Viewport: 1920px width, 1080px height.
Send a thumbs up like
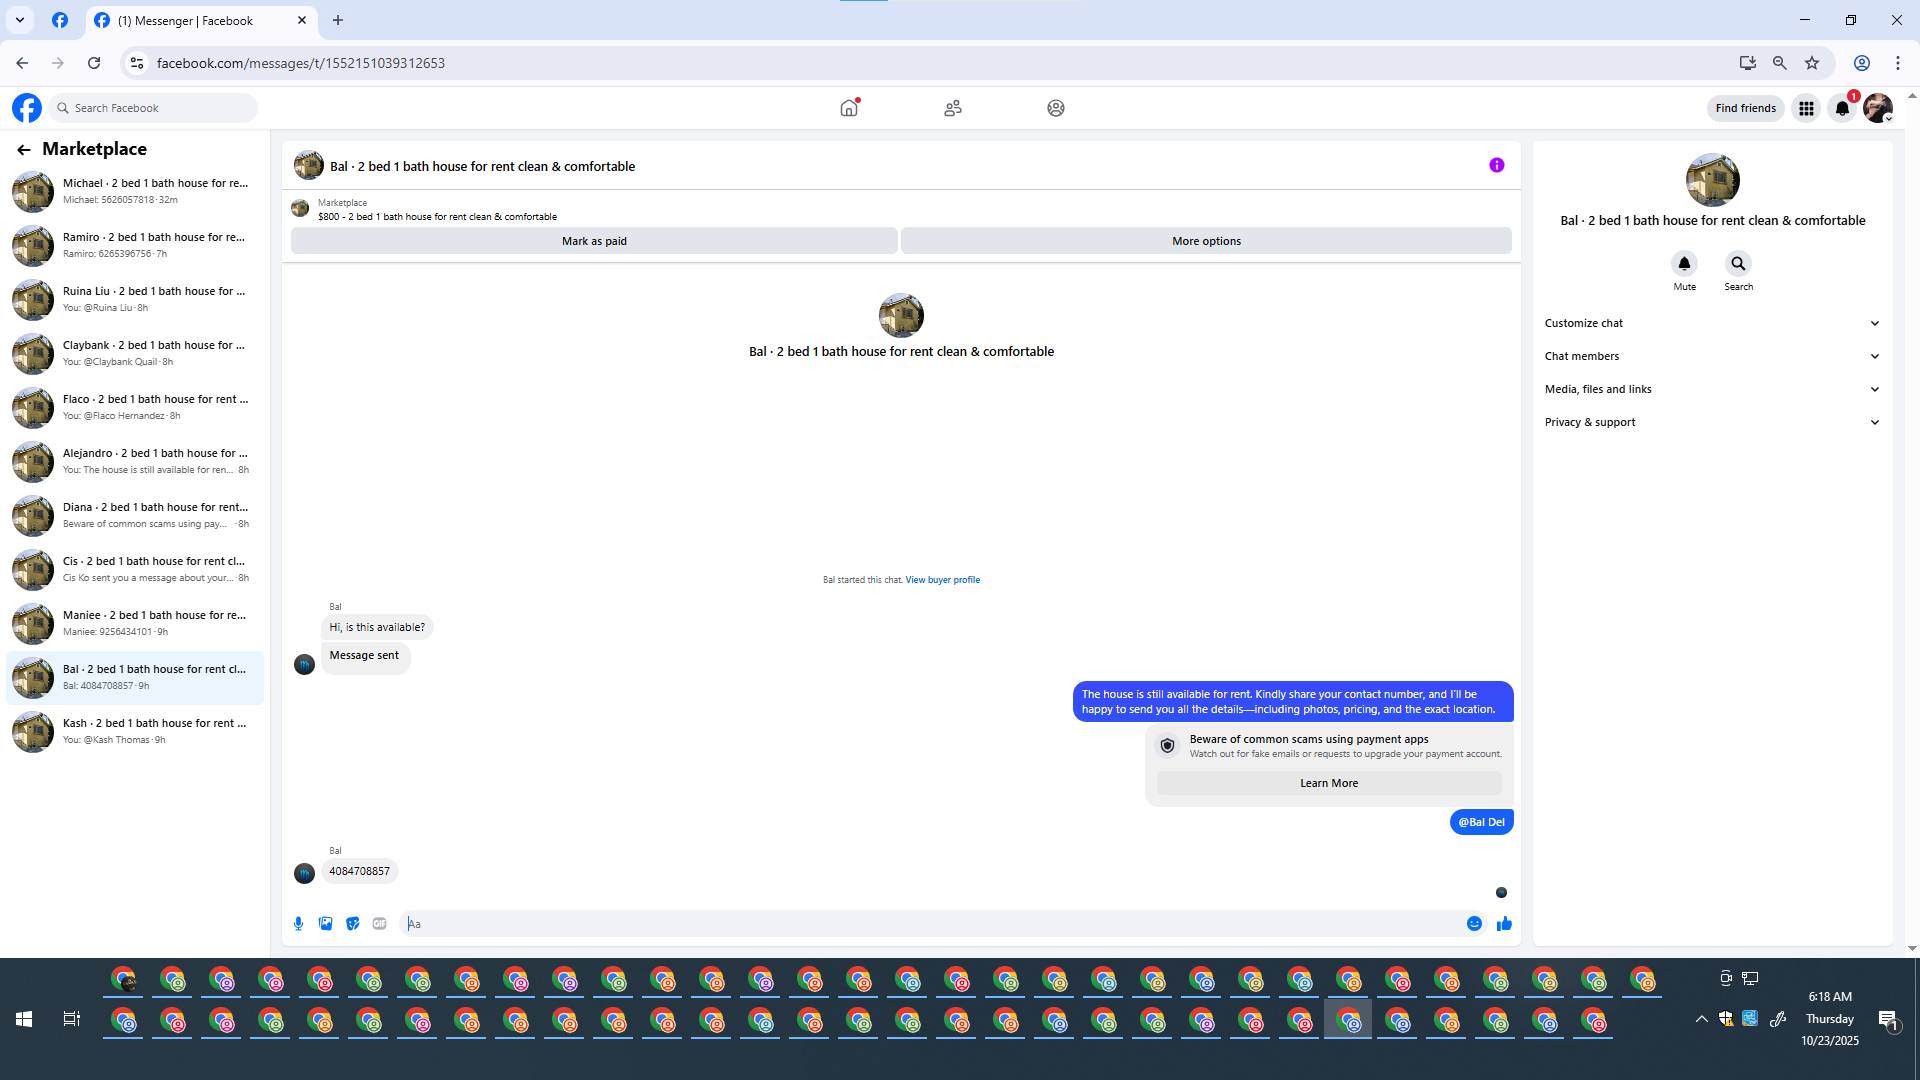tap(1504, 924)
